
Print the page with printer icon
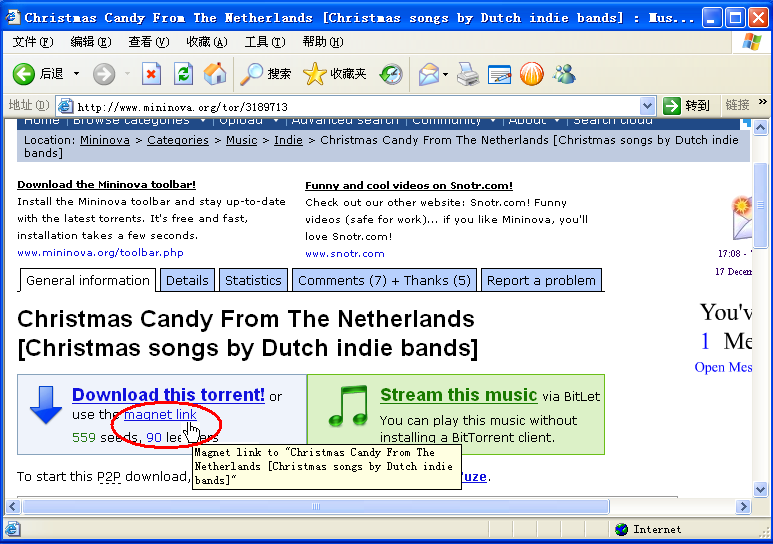[x=467, y=74]
